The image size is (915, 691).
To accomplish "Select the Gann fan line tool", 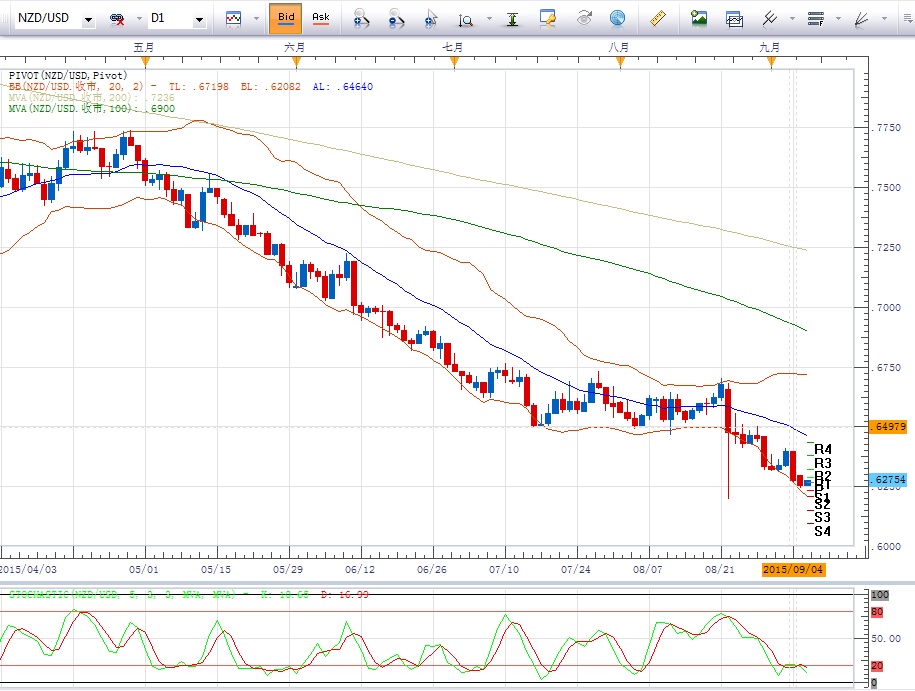I will [862, 19].
